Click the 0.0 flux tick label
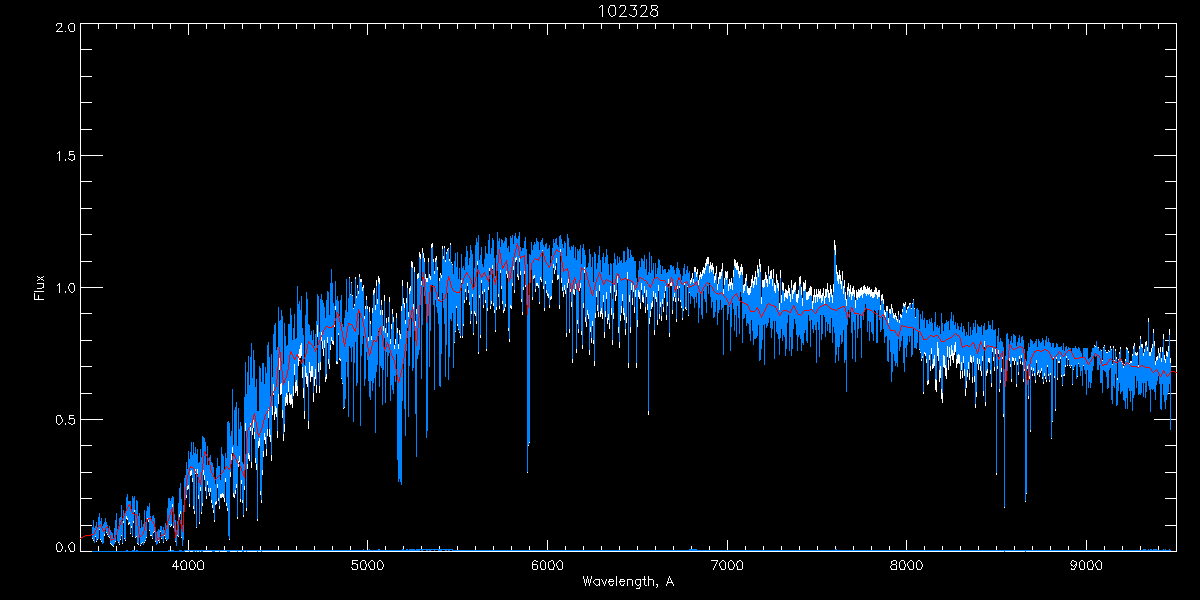This screenshot has width=1200, height=600. [x=66, y=548]
